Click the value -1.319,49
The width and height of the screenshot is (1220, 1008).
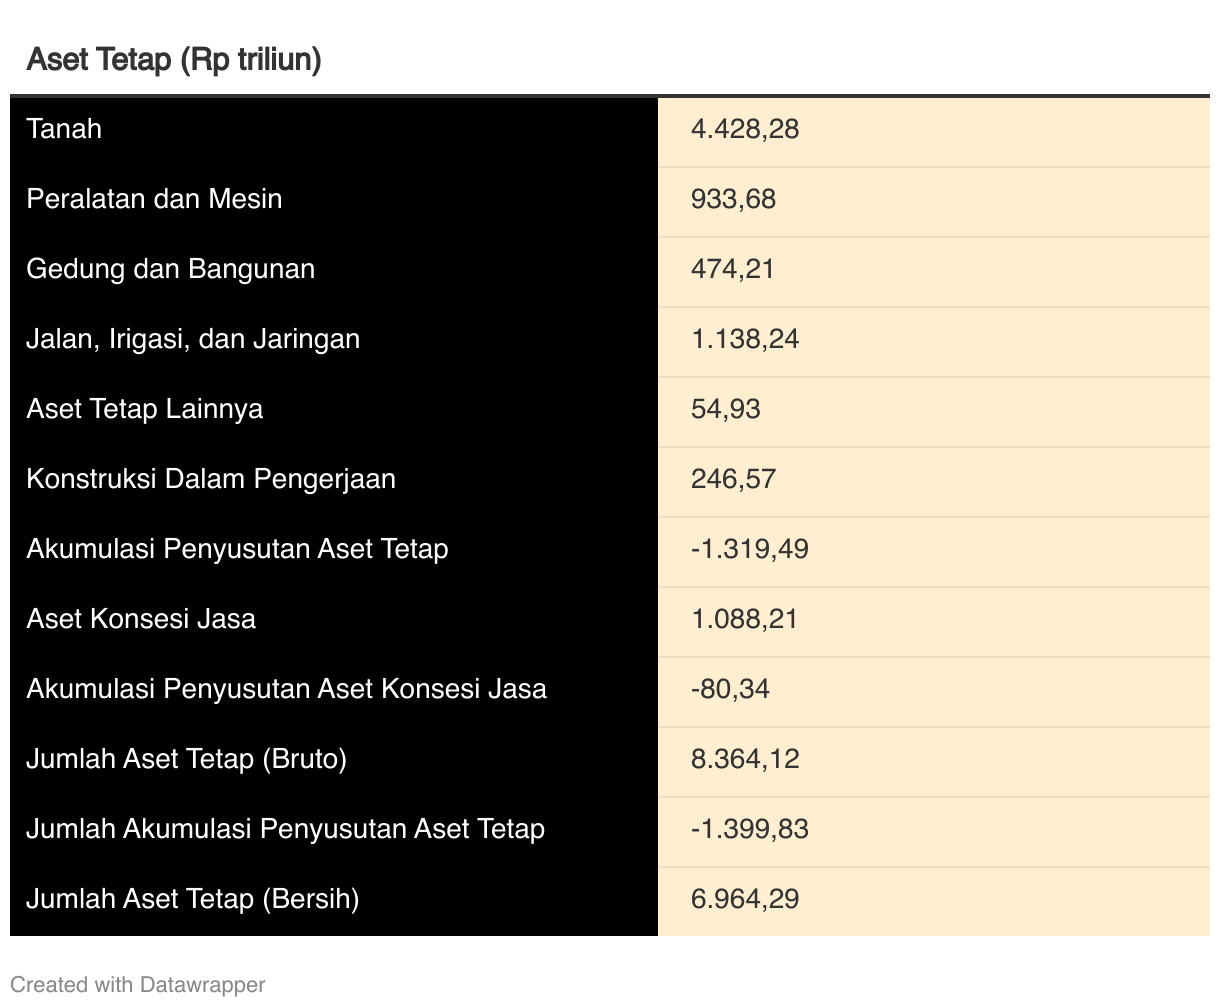coord(749,549)
